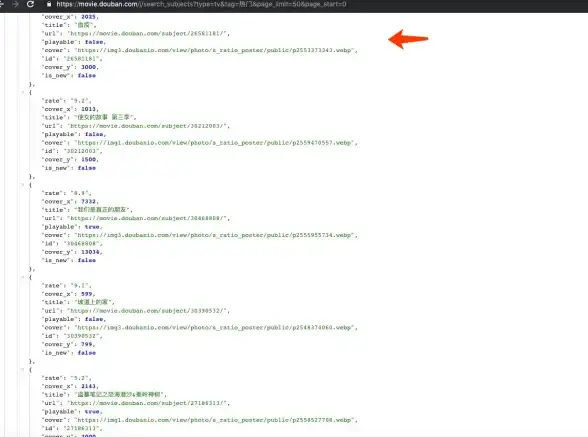Collapse the JSON object with rate 9.1
Image resolution: width=588 pixels, height=437 pixels.
pos(23,277)
